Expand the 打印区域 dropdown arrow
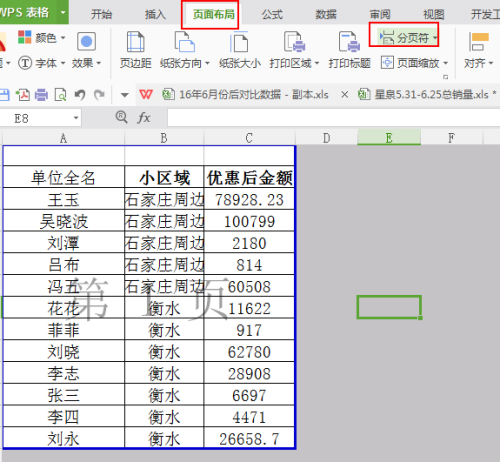The height and width of the screenshot is (462, 500). click(317, 63)
